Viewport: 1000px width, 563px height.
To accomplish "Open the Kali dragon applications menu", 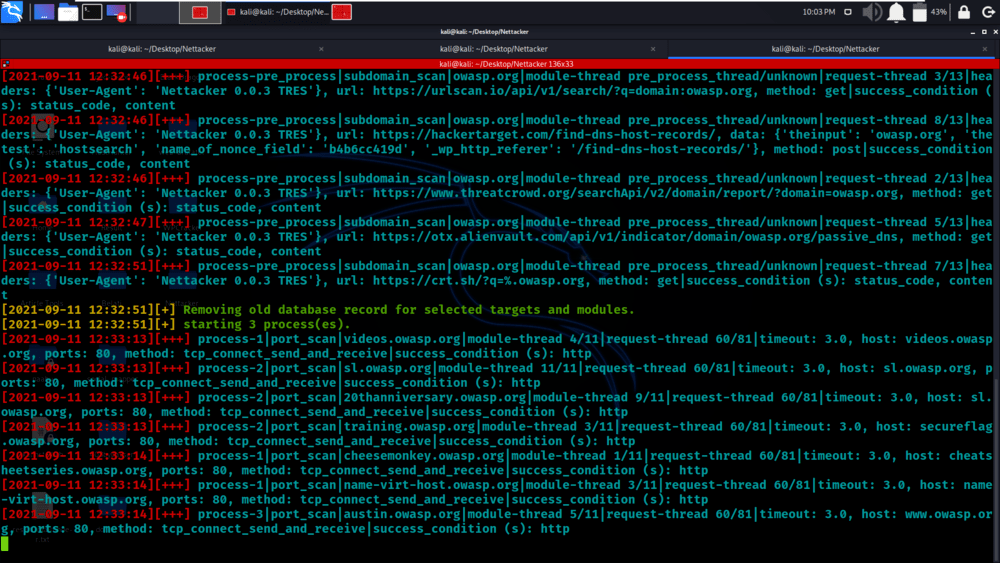I will coord(11,11).
